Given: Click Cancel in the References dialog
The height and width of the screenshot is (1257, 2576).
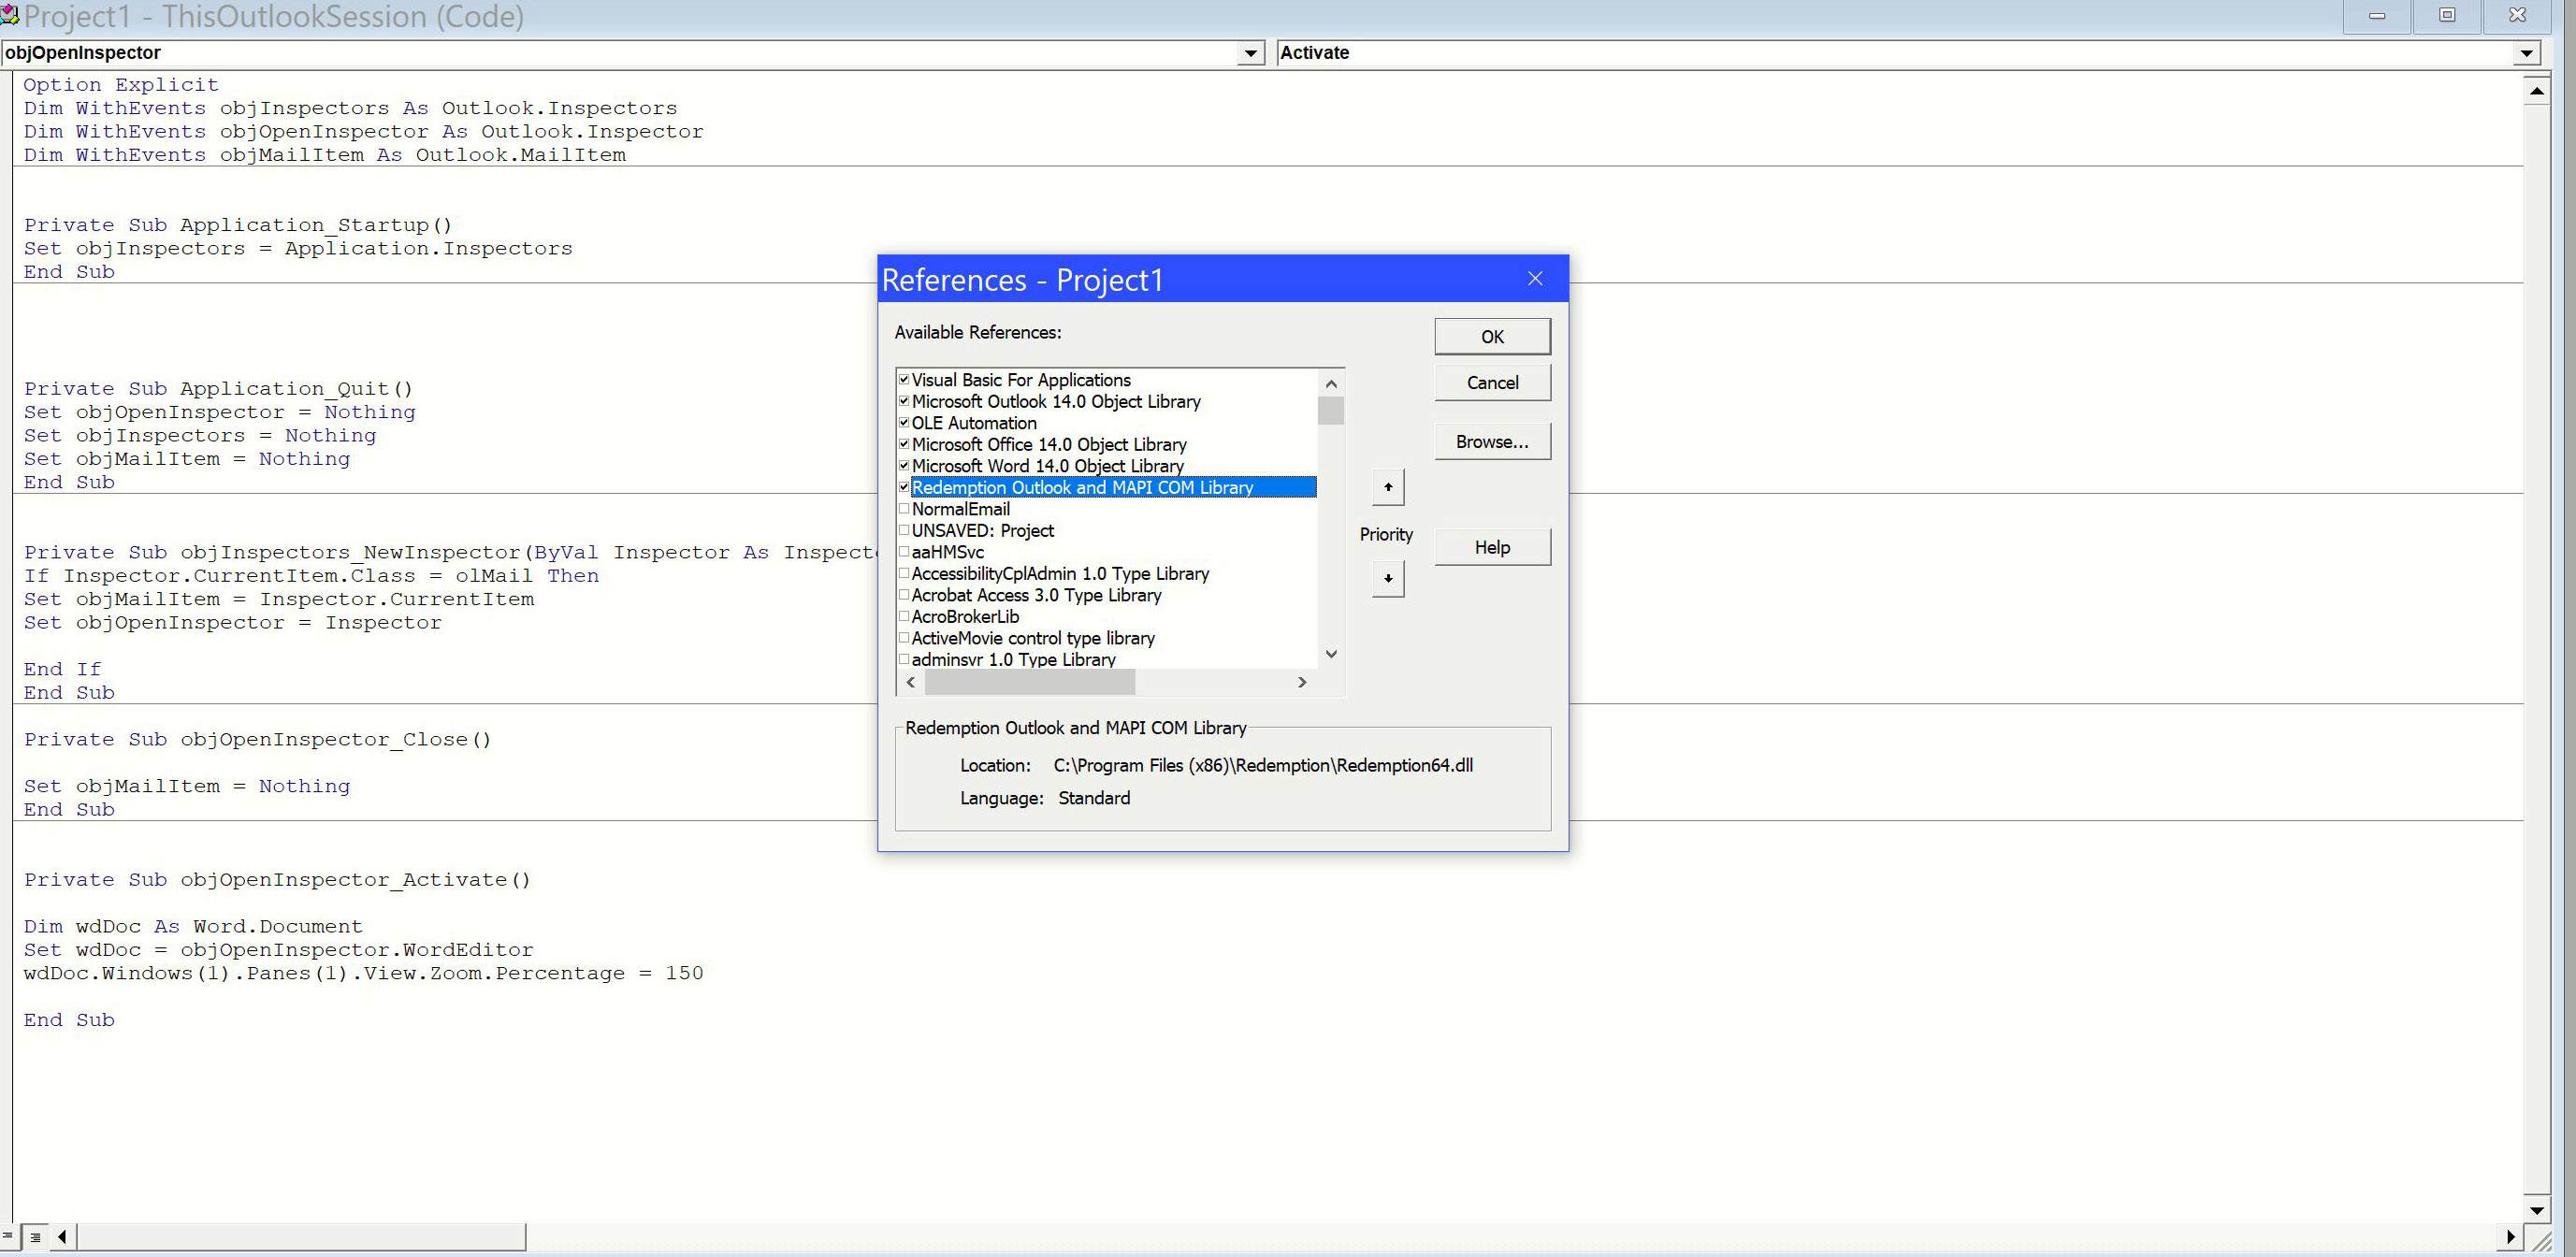Looking at the screenshot, I should pyautogui.click(x=1492, y=383).
